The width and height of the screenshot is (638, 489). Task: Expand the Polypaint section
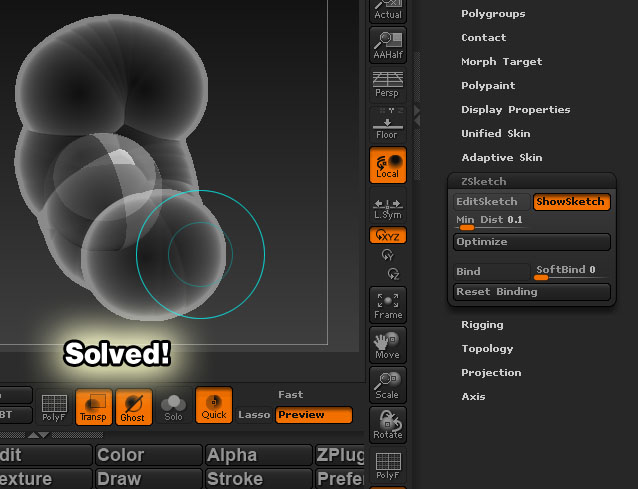point(488,86)
